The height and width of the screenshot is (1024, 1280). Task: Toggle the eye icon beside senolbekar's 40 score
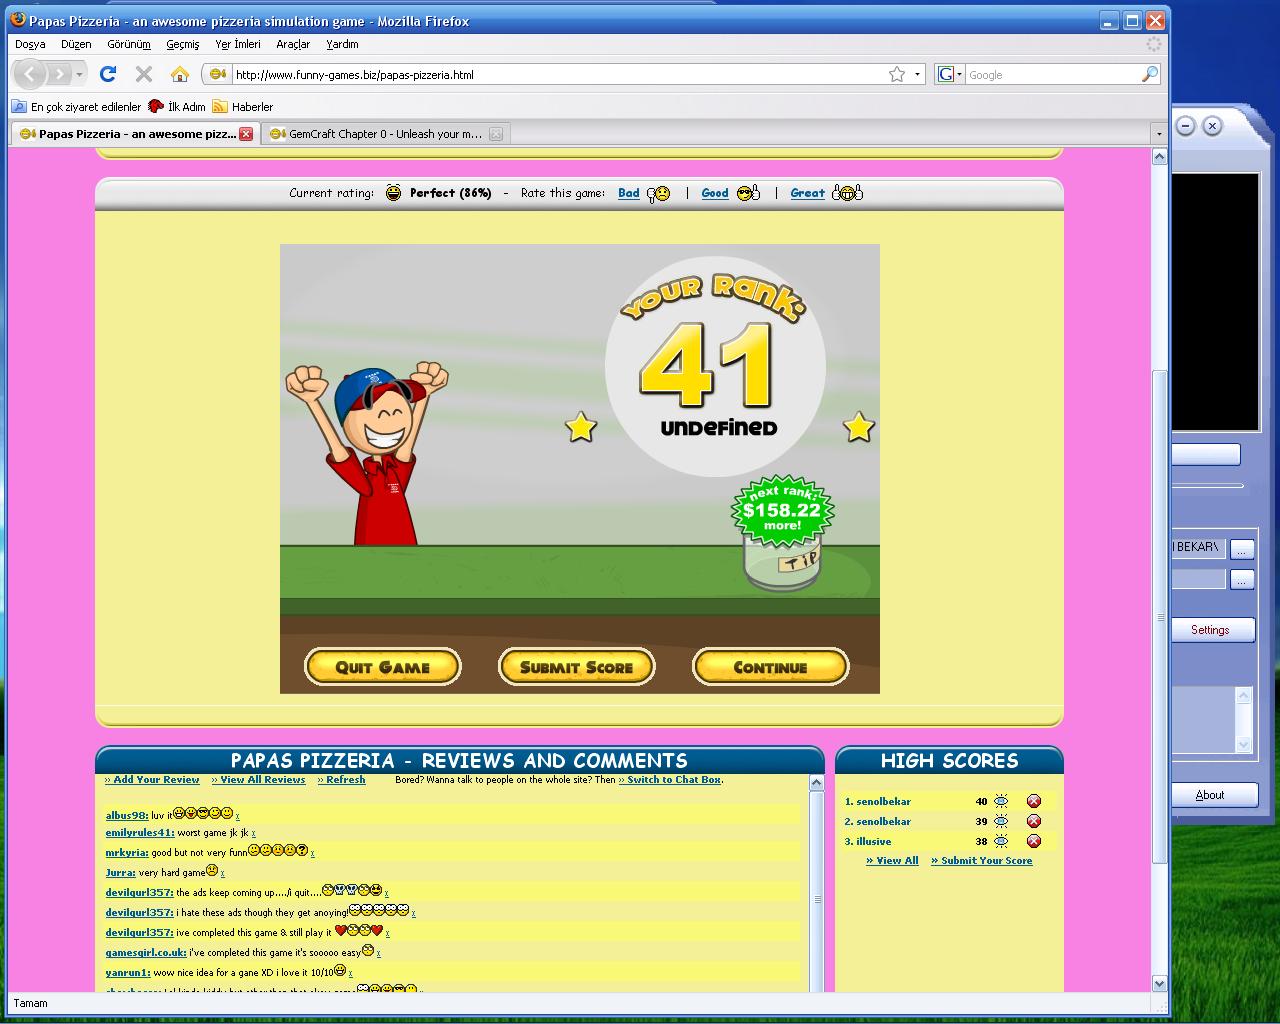pyautogui.click(x=1002, y=801)
